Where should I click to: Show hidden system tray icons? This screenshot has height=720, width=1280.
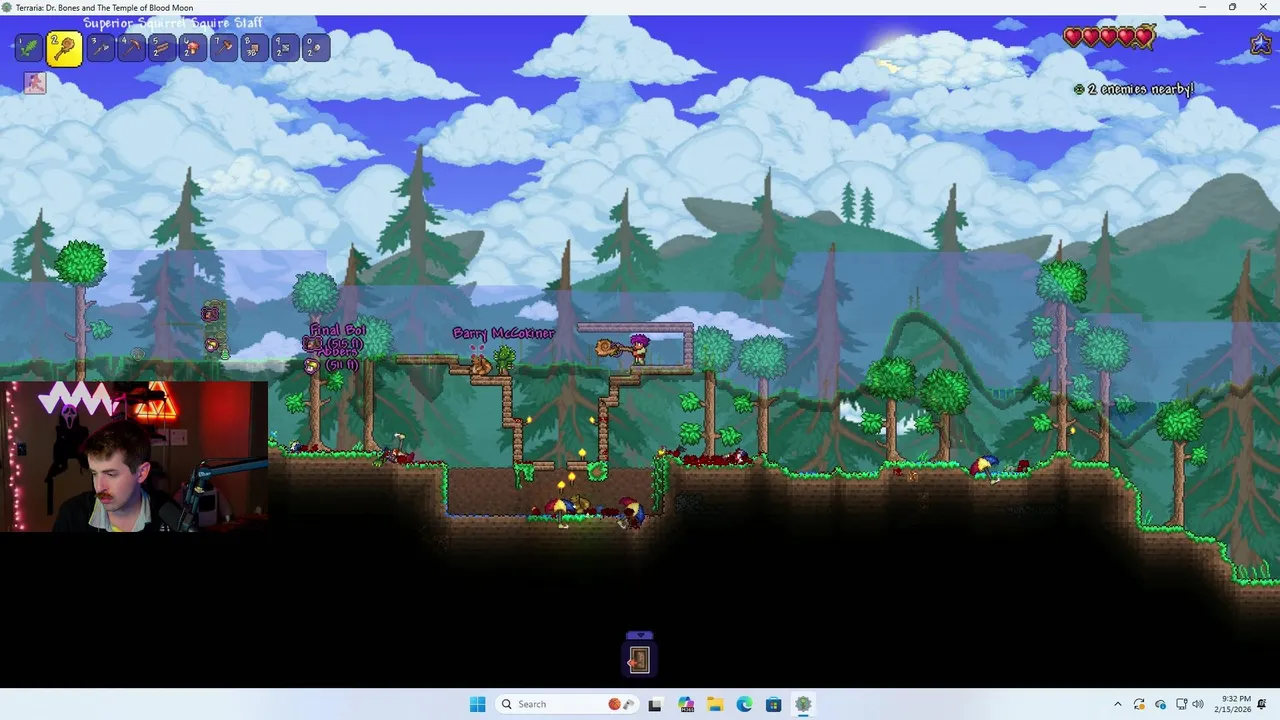point(1117,704)
